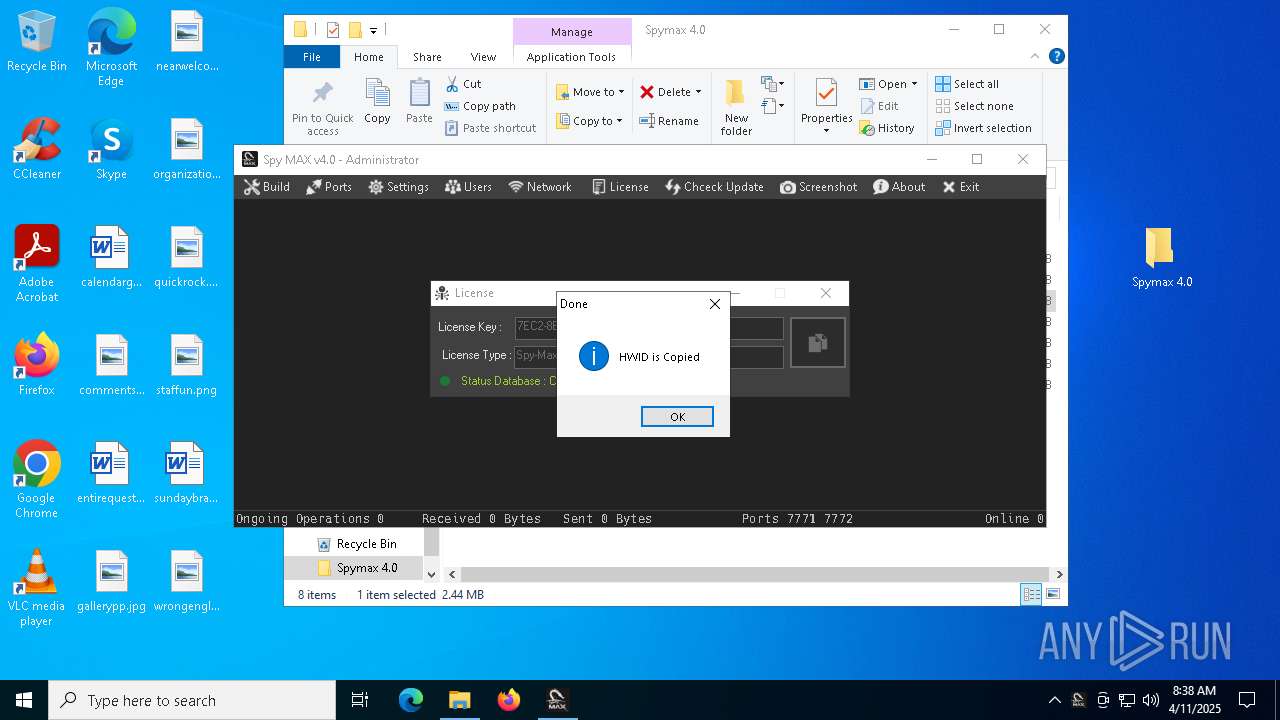Open the Network menu in Spy MAX

point(540,187)
